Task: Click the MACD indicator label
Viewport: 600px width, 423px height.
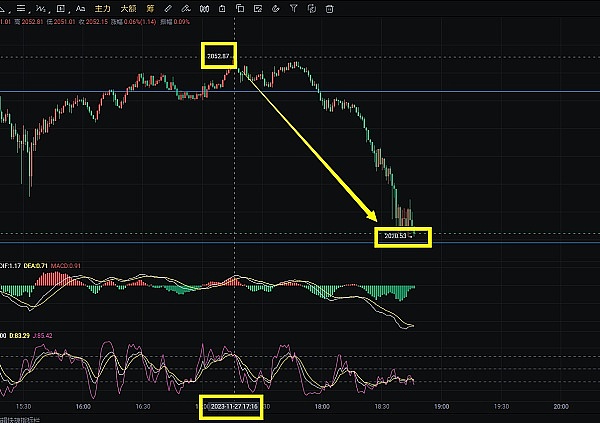Action: 68,265
